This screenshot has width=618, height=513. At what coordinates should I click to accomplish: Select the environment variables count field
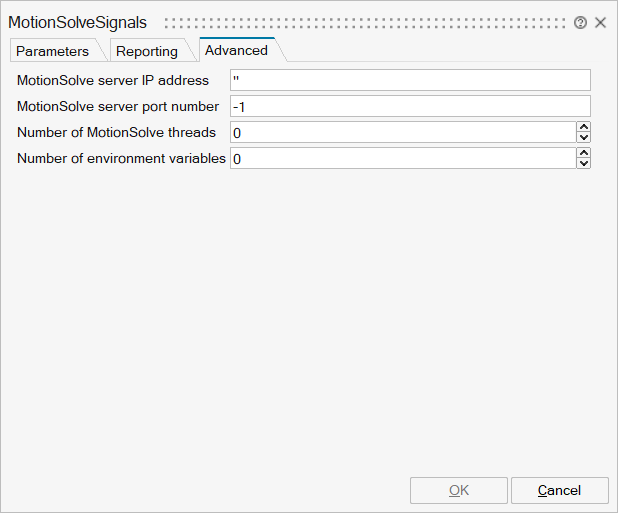(x=402, y=158)
